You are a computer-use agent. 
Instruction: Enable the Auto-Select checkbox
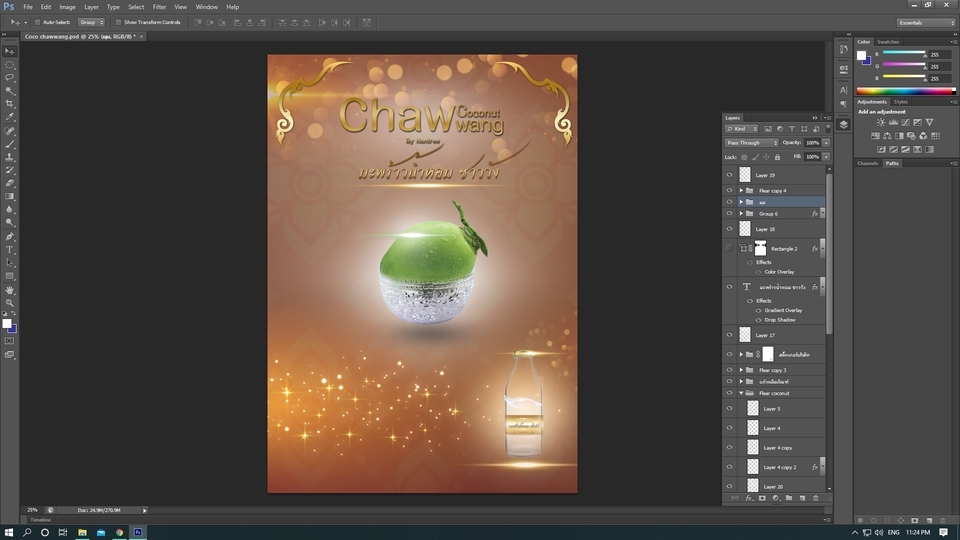tap(37, 23)
